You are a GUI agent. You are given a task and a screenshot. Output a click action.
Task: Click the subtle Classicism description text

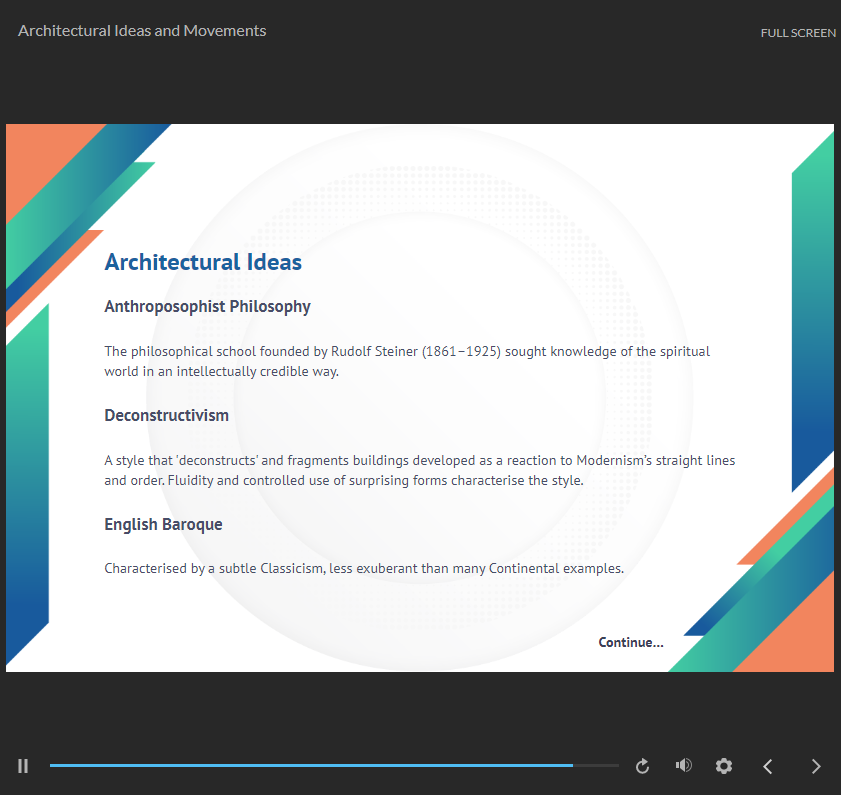pos(364,569)
